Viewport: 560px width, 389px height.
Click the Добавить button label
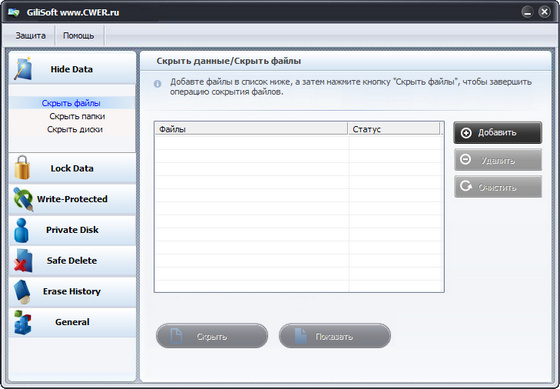[x=497, y=133]
